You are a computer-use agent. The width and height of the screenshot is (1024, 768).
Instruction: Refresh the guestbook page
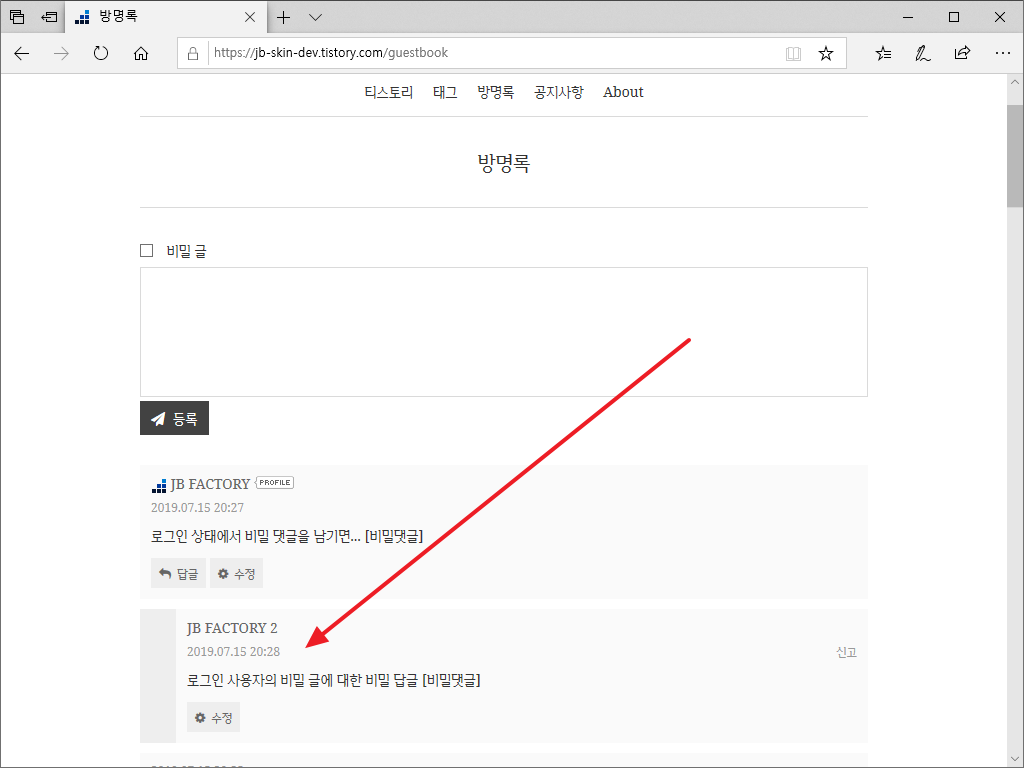pos(101,54)
